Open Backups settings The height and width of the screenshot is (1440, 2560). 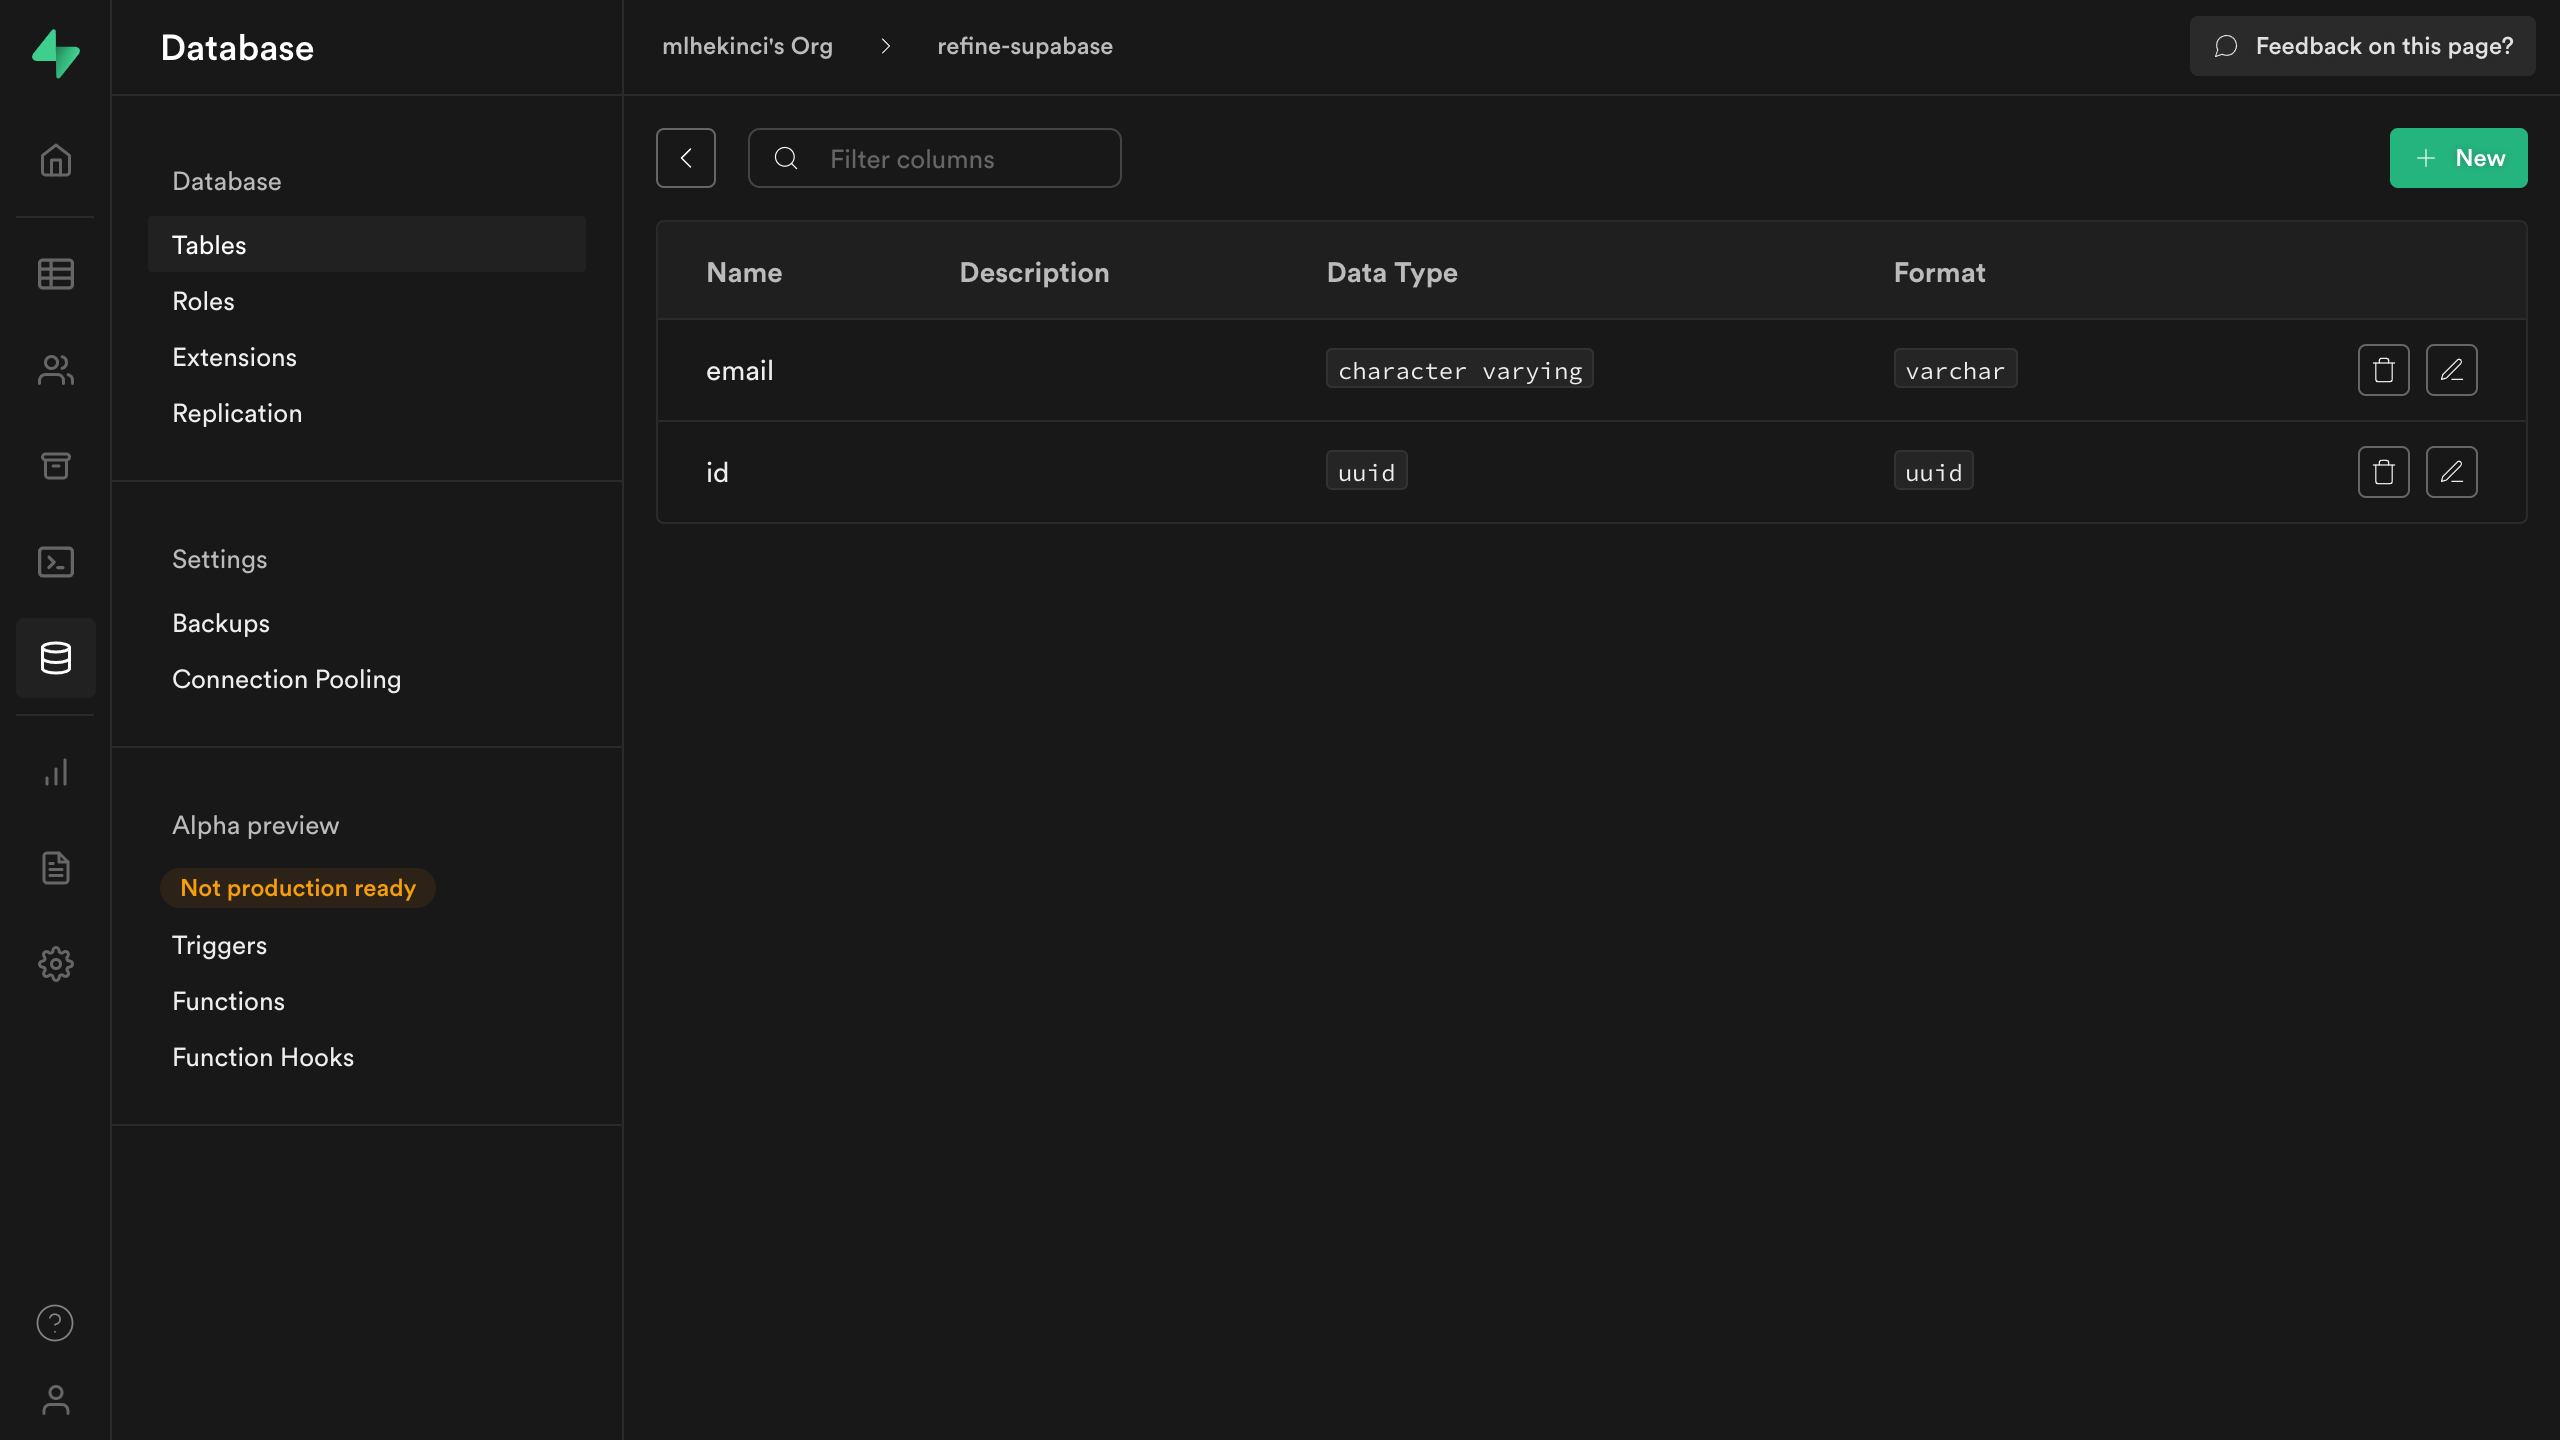[221, 623]
